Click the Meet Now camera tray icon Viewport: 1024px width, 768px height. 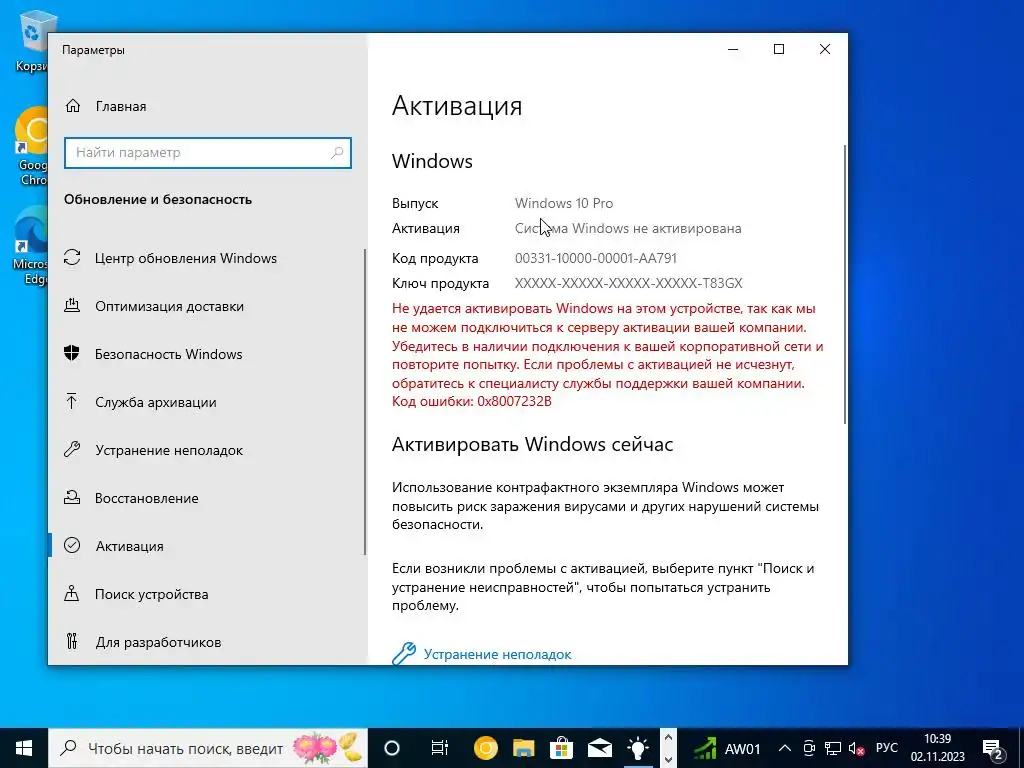click(x=809, y=748)
